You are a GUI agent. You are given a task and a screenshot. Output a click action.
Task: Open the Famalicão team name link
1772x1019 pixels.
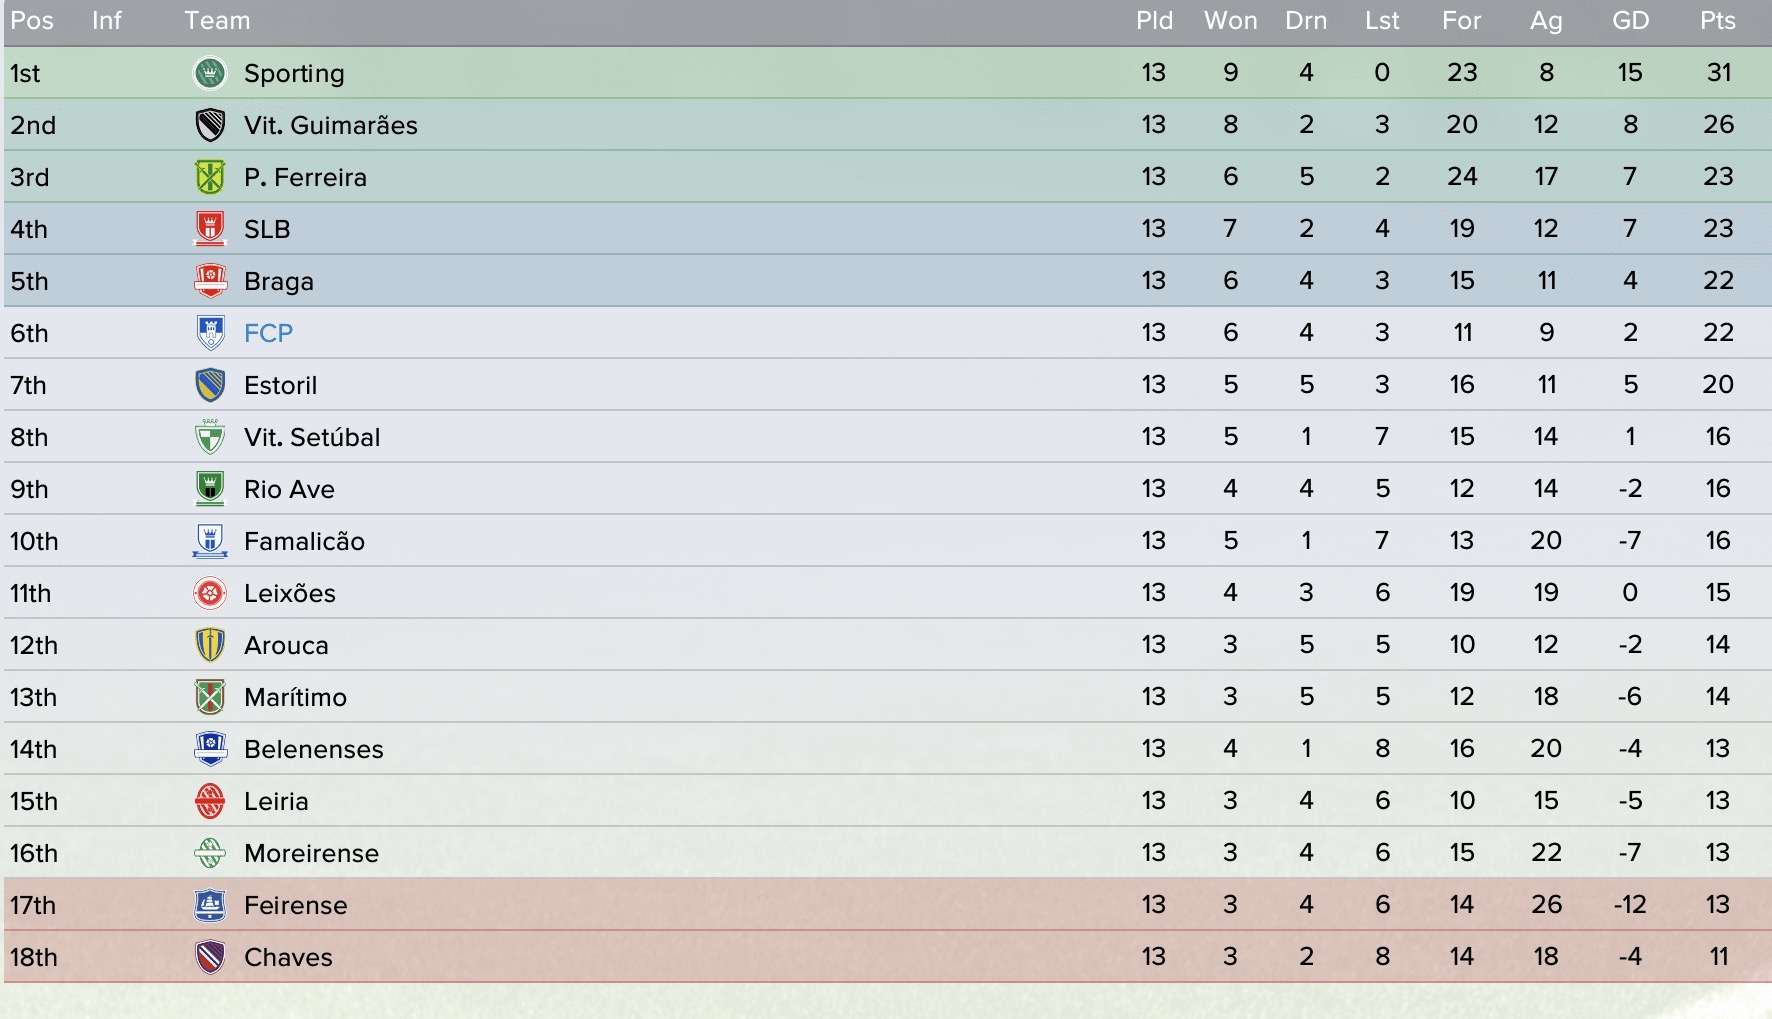coord(304,541)
